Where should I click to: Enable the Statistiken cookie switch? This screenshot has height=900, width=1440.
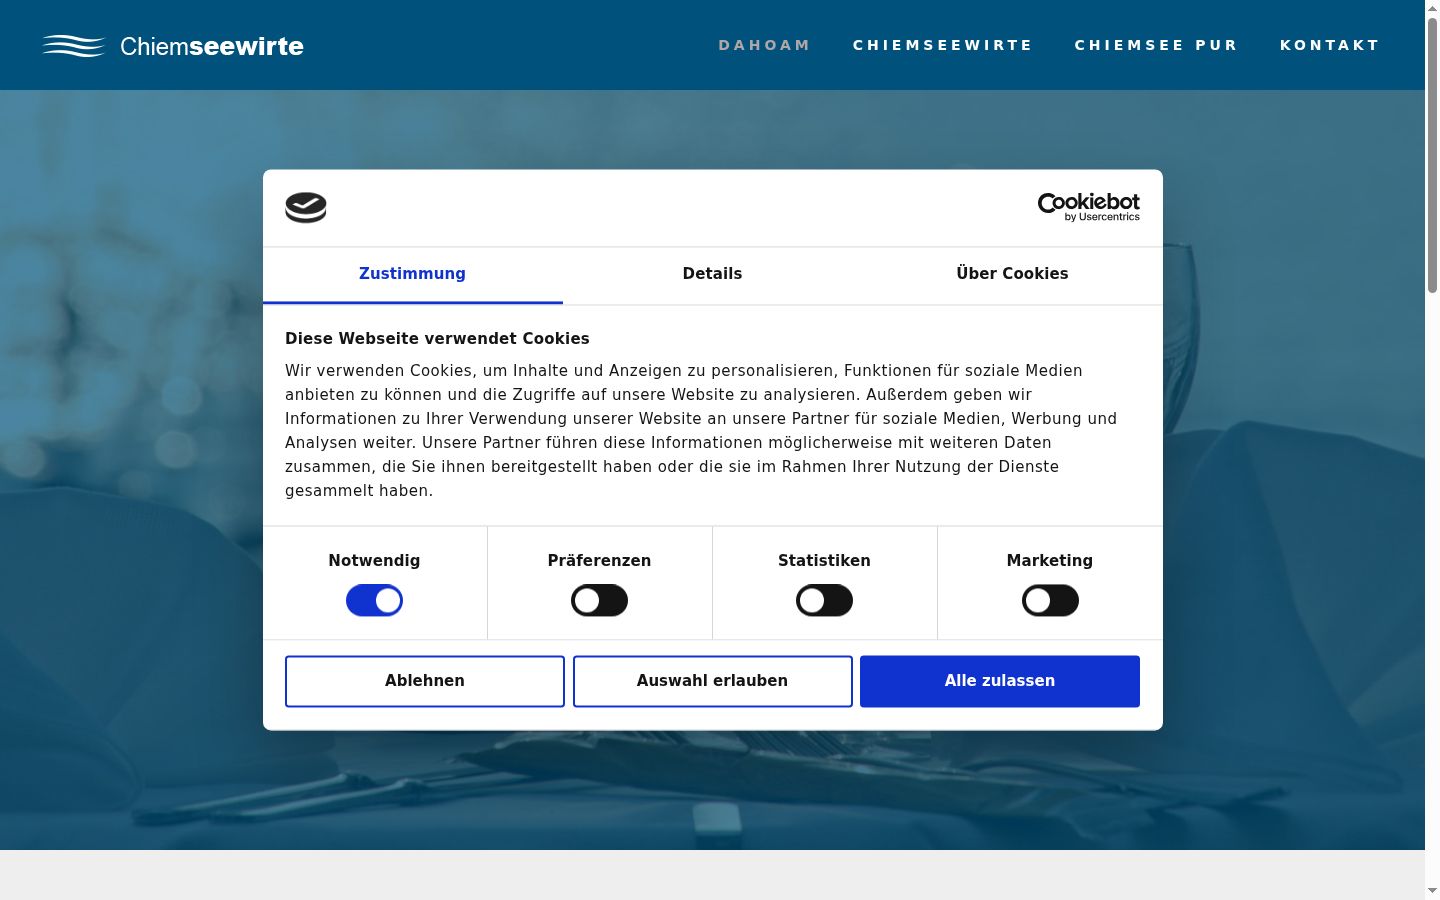pos(824,601)
